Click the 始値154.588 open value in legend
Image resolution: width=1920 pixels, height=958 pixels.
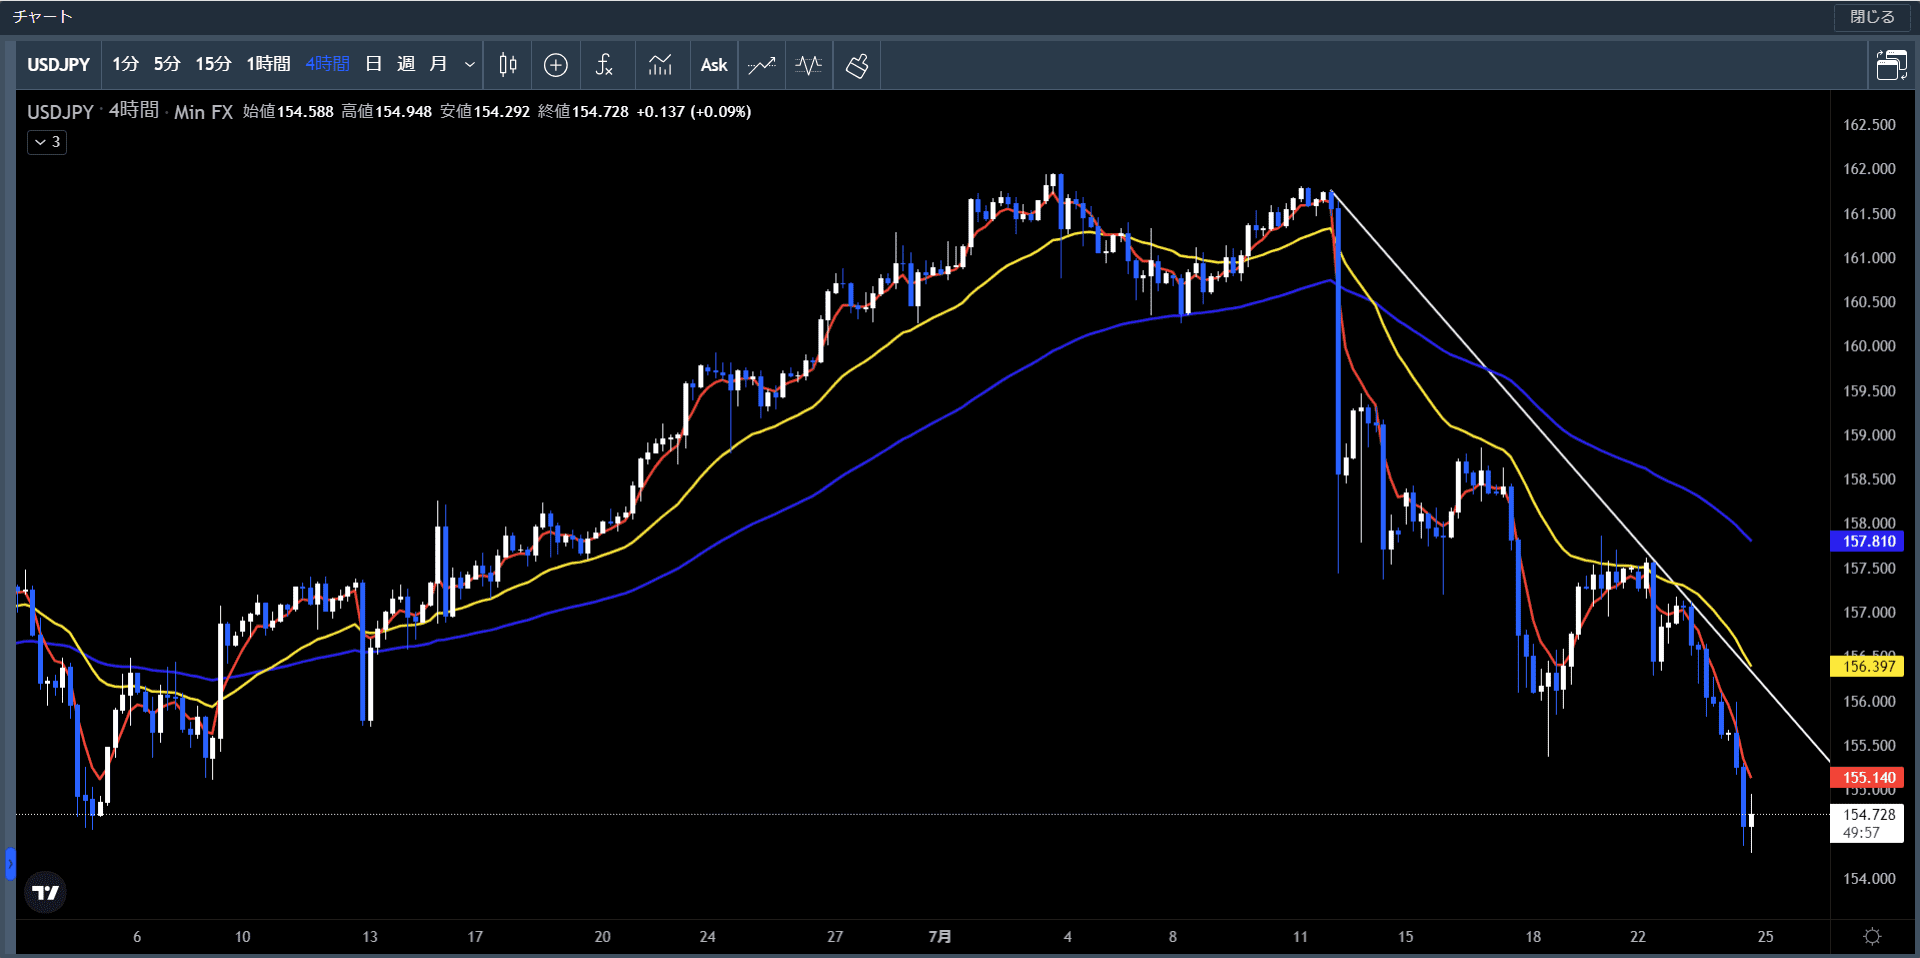(x=288, y=112)
